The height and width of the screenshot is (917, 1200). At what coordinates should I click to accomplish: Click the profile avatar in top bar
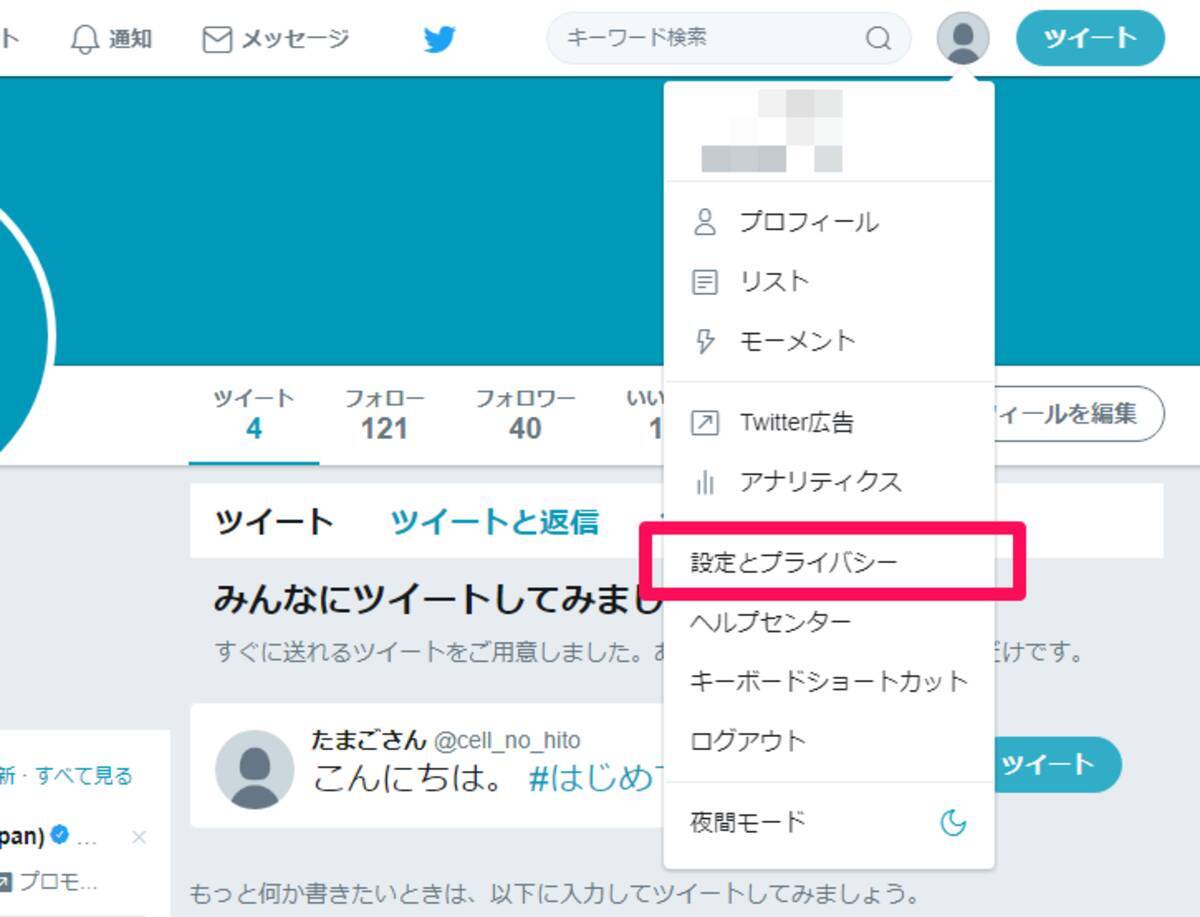962,38
